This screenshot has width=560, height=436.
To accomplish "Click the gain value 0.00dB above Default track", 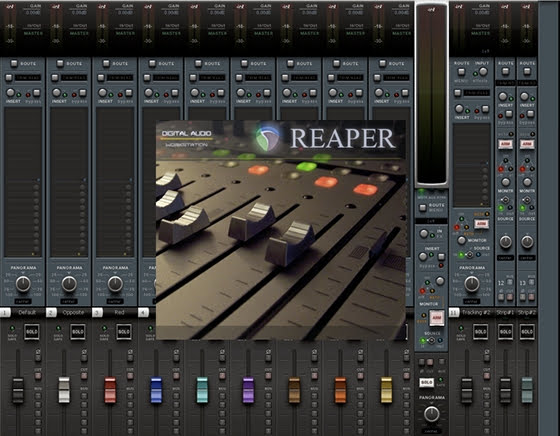I will (33, 12).
